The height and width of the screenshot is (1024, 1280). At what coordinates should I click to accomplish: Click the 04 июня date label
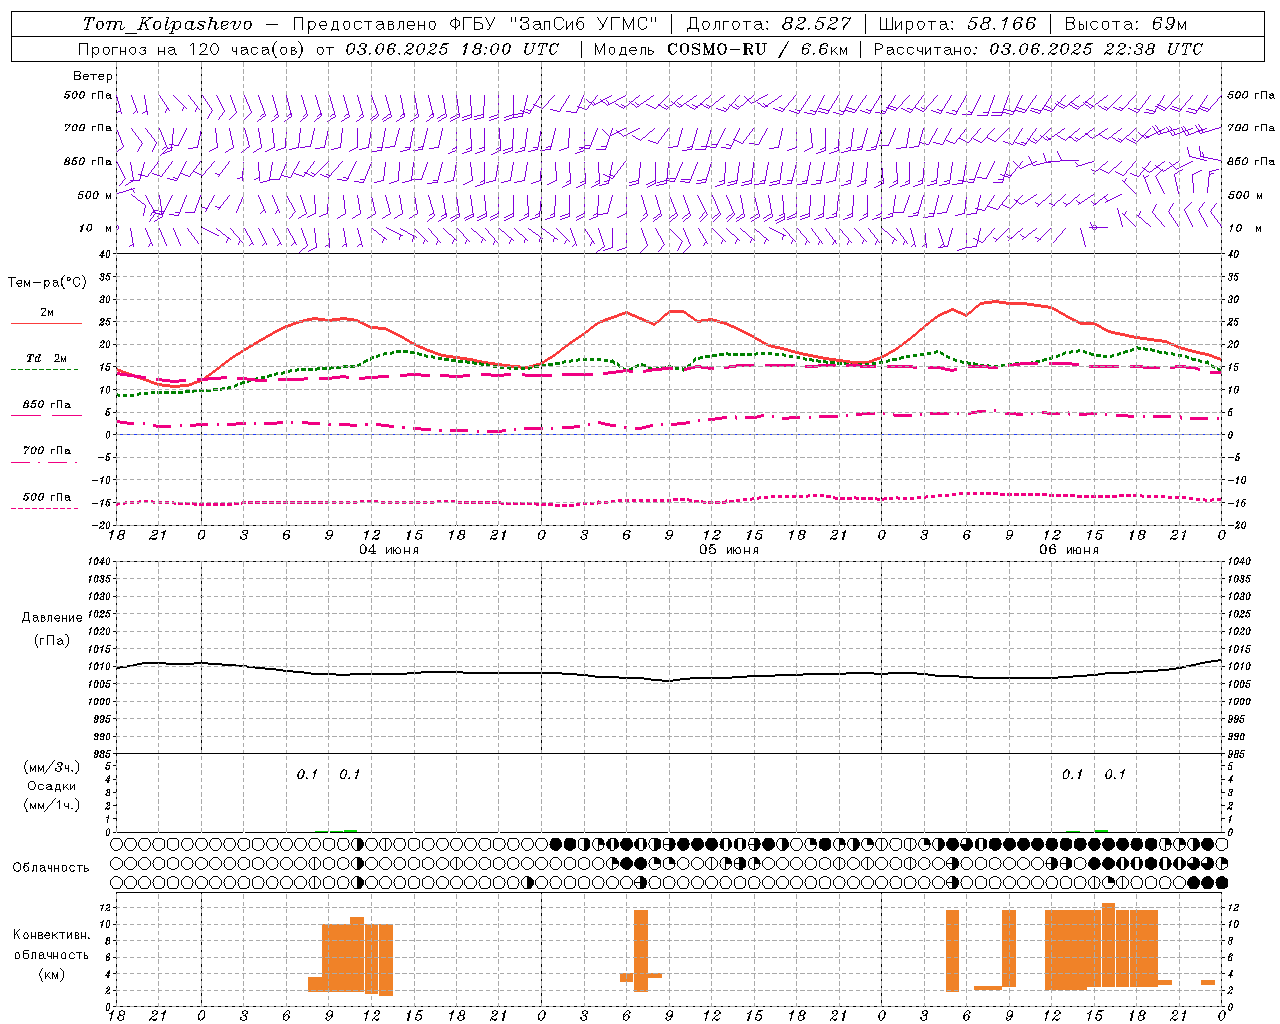pyautogui.click(x=388, y=550)
